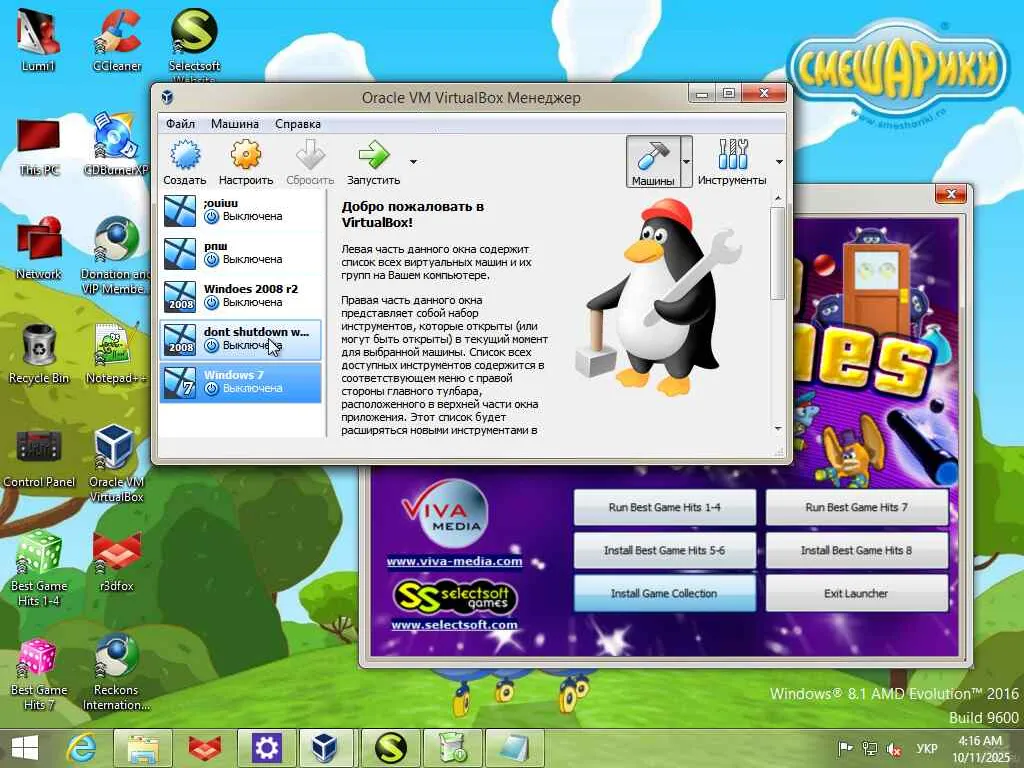Open Windows Start button
This screenshot has width=1024, height=768.
[x=25, y=748]
